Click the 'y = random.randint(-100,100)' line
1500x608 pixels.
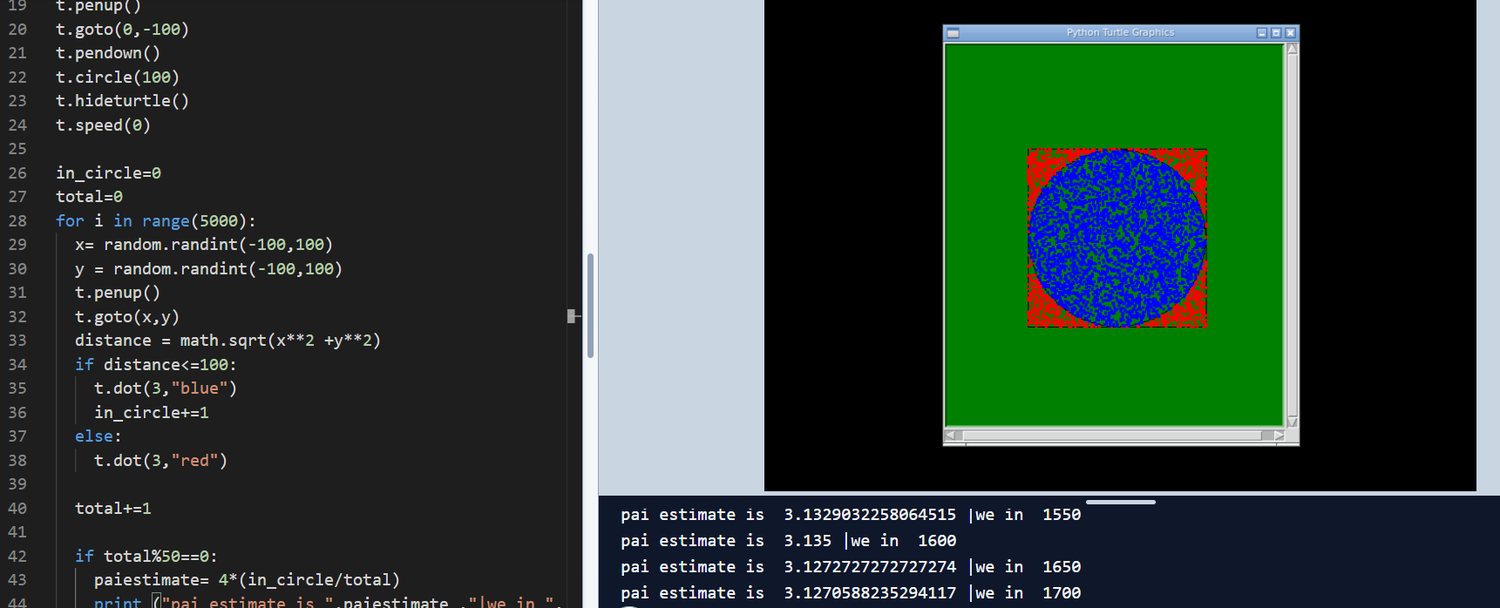tap(209, 269)
